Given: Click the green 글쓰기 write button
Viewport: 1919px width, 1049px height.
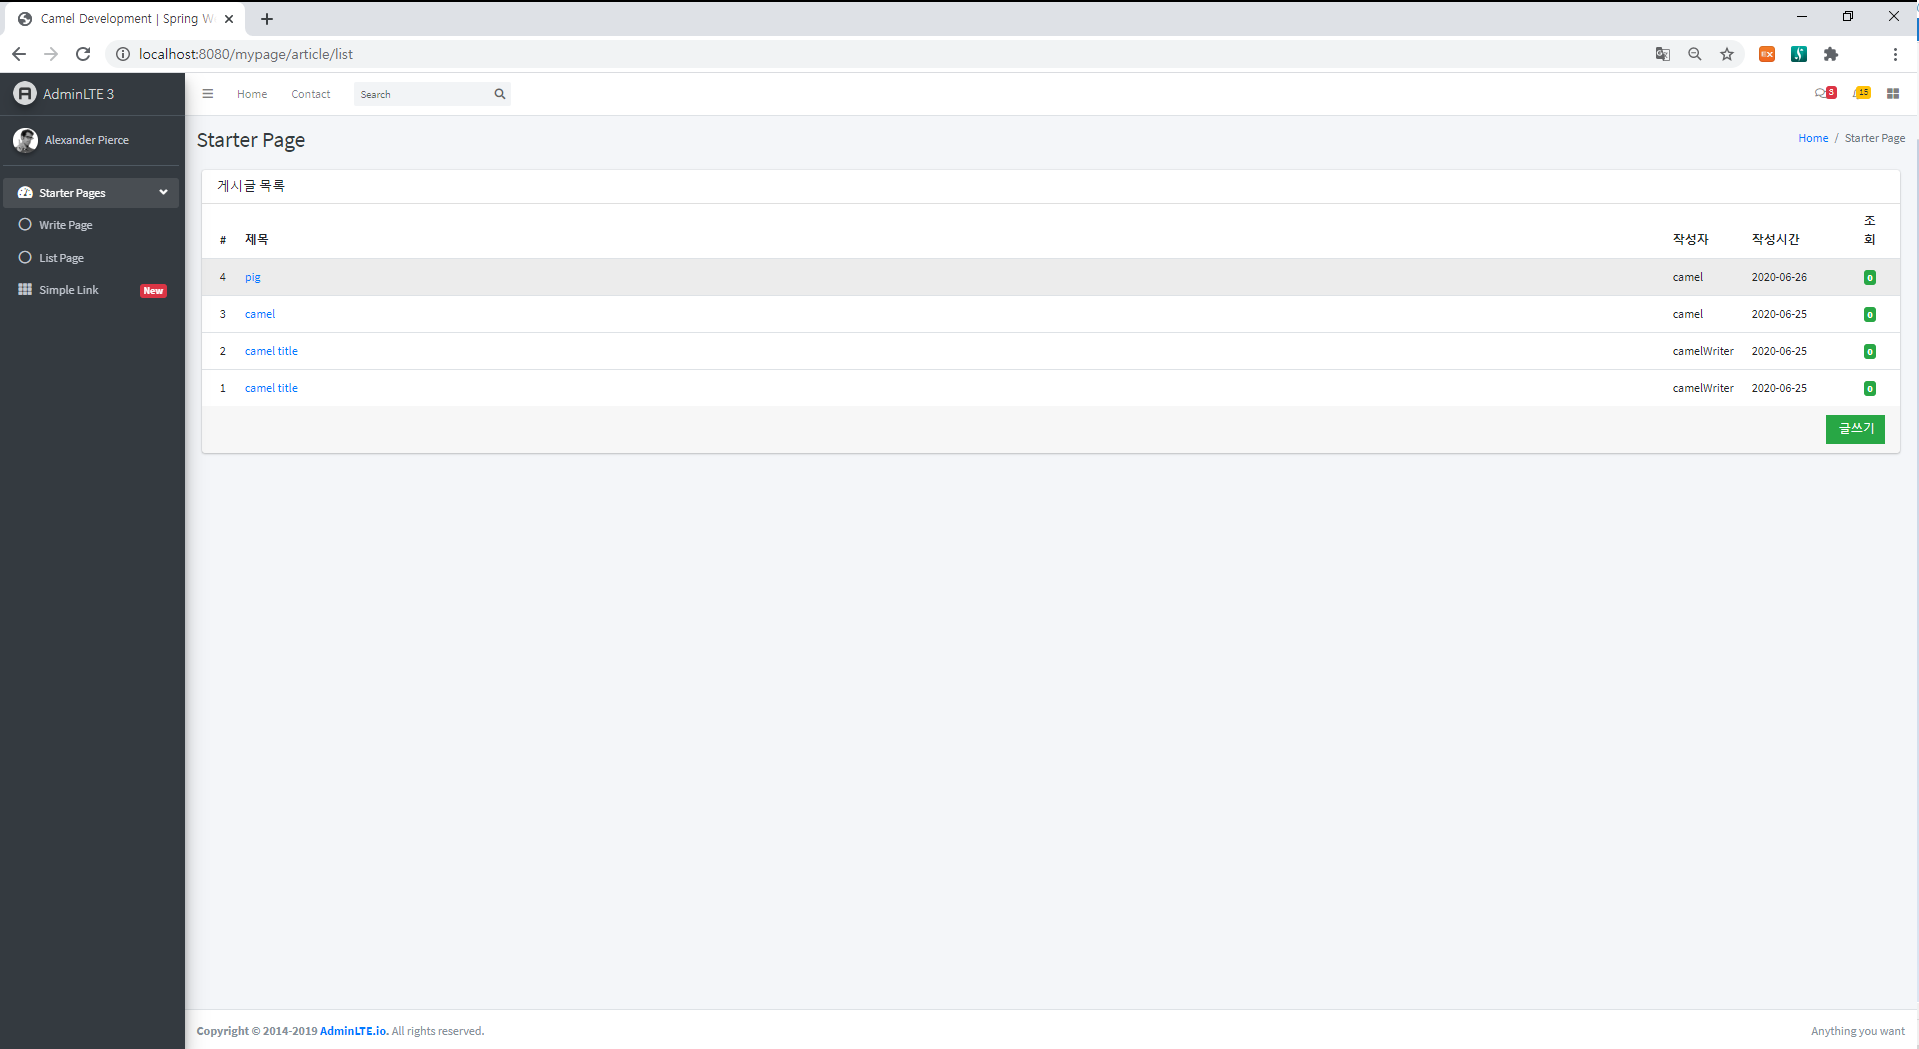Looking at the screenshot, I should tap(1855, 429).
